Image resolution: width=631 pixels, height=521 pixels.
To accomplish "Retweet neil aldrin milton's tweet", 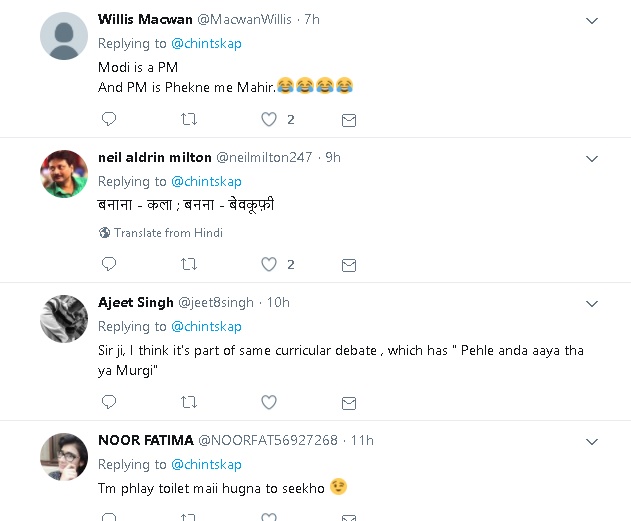I will (x=188, y=264).
